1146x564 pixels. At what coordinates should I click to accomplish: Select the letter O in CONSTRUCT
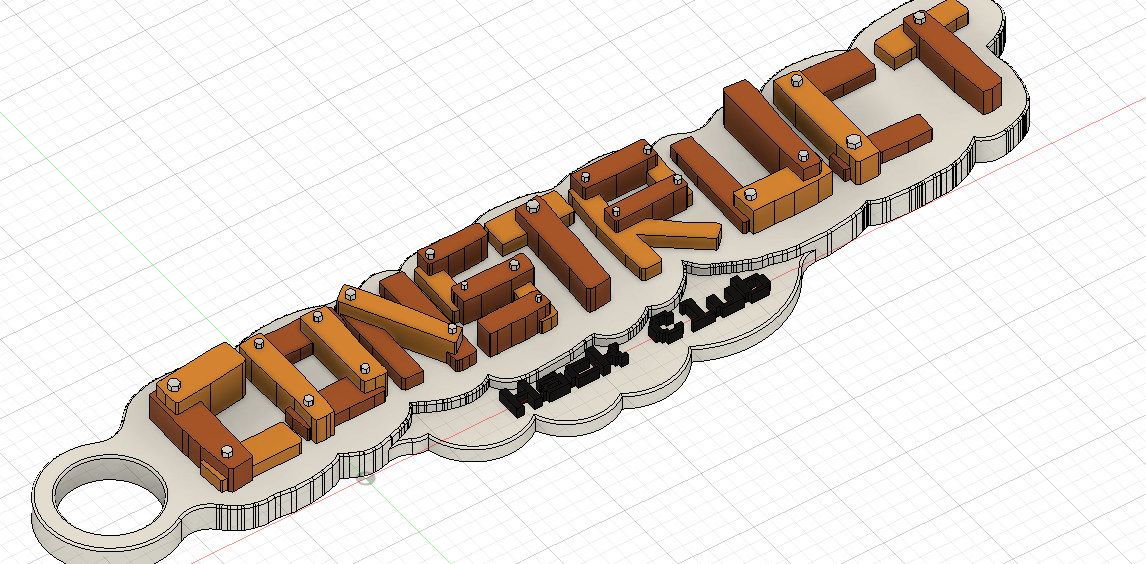(x=316, y=372)
